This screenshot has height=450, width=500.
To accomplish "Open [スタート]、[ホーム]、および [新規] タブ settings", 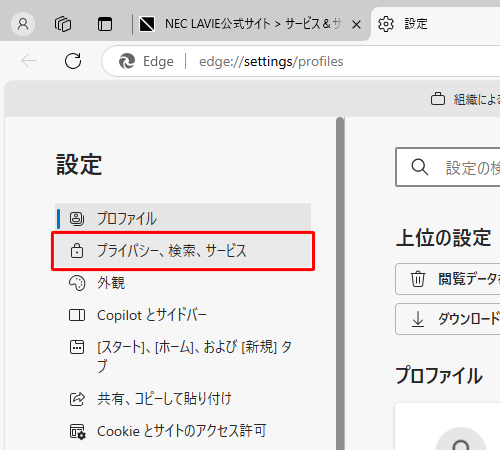I will pos(183,356).
